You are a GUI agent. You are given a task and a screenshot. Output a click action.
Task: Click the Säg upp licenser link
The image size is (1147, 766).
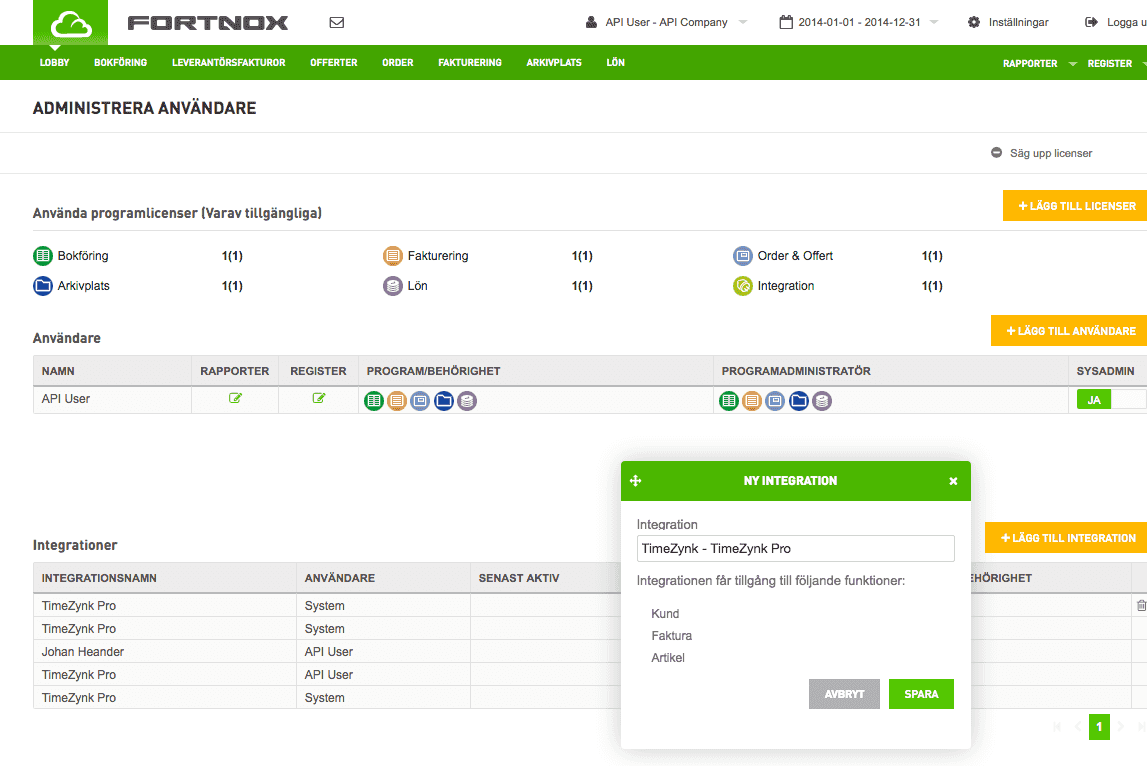click(1051, 153)
